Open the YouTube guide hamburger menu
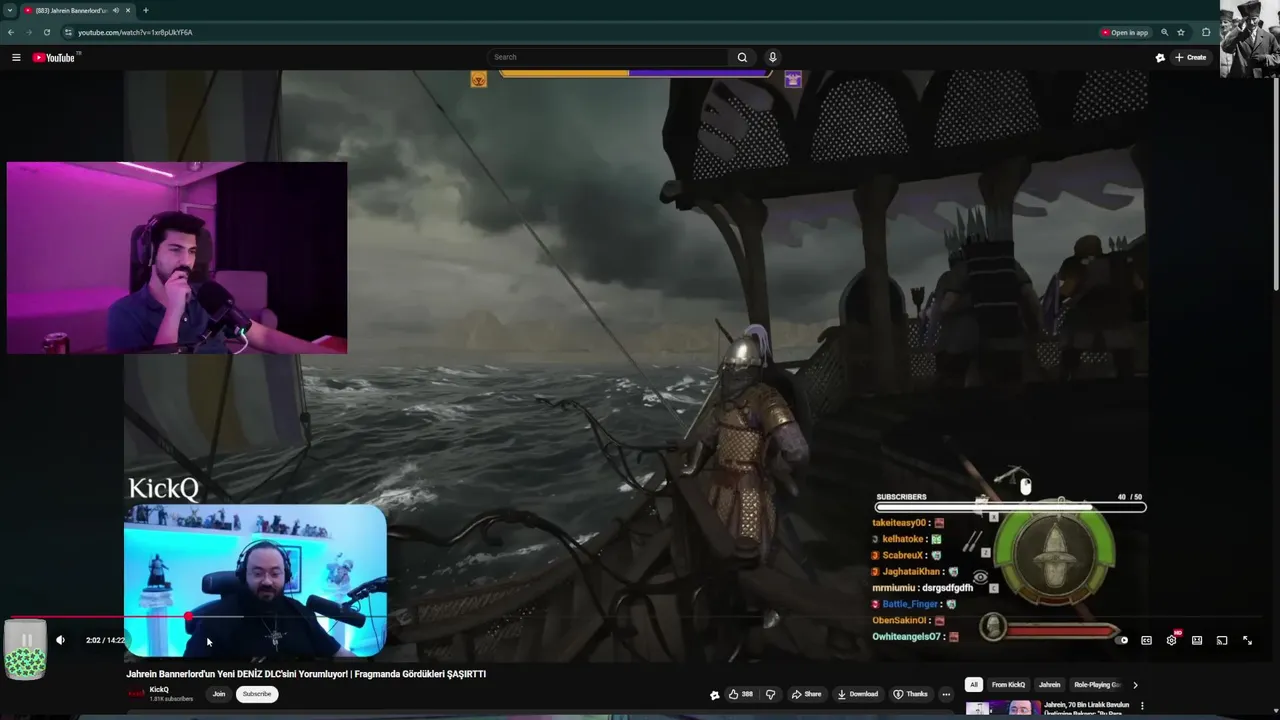The height and width of the screenshot is (720, 1280). tap(16, 57)
